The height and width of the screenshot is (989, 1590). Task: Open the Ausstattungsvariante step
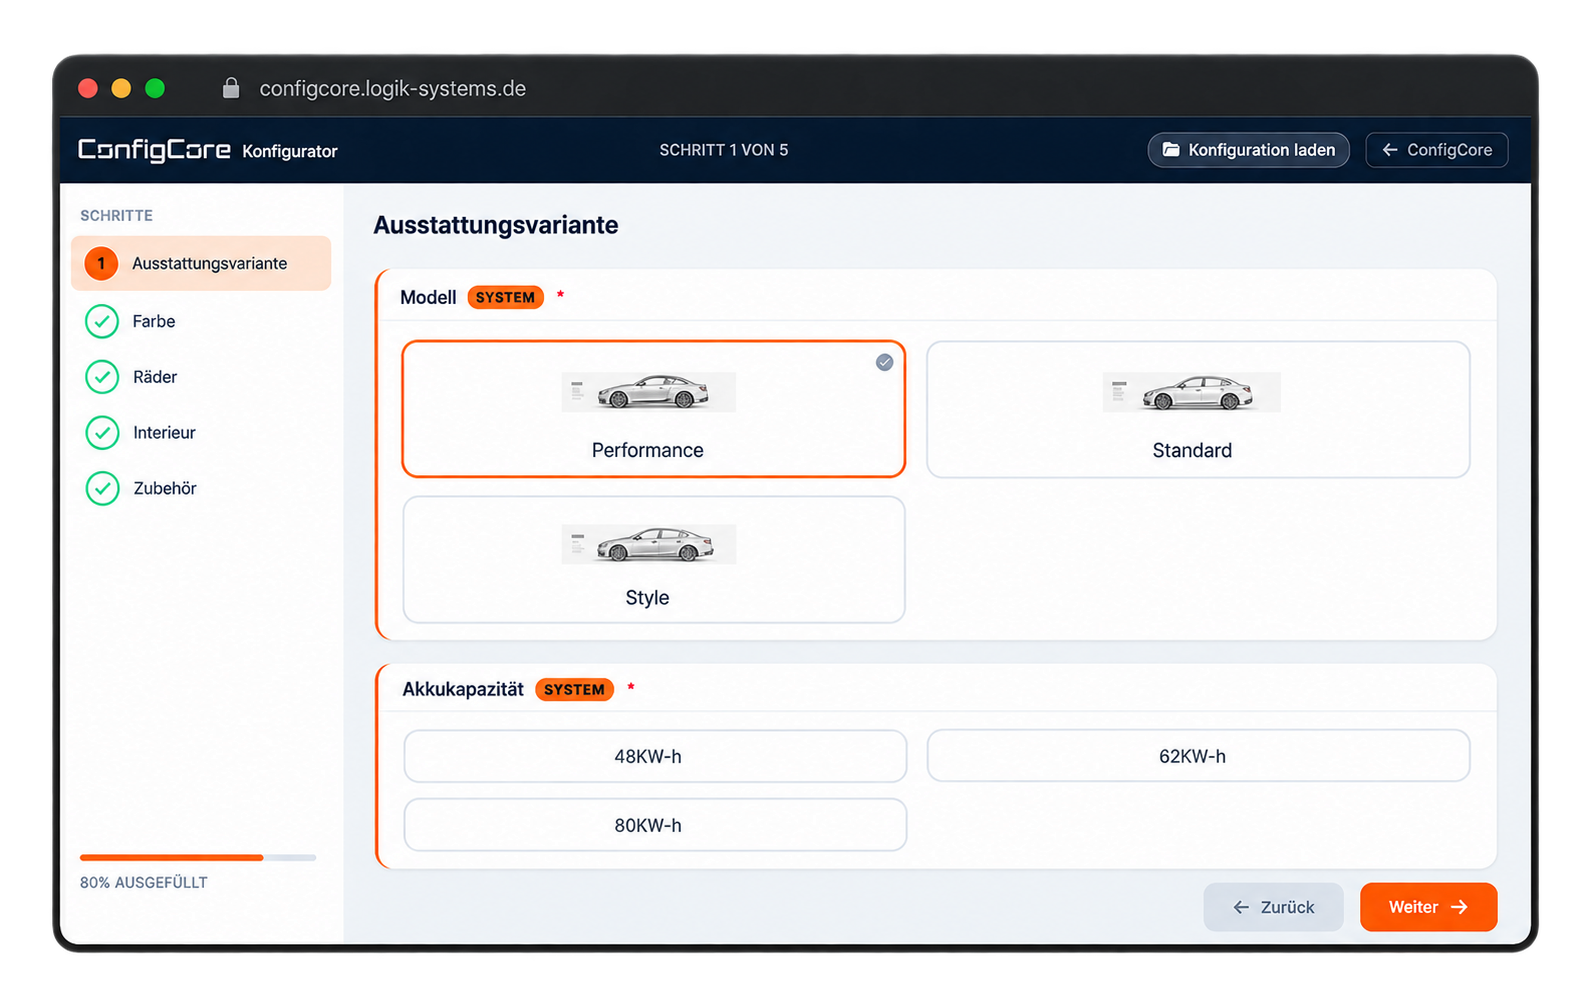point(201,263)
